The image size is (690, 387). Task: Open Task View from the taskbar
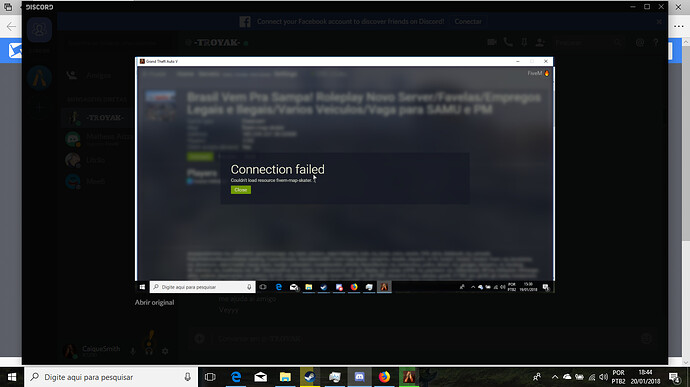pyautogui.click(x=210, y=377)
